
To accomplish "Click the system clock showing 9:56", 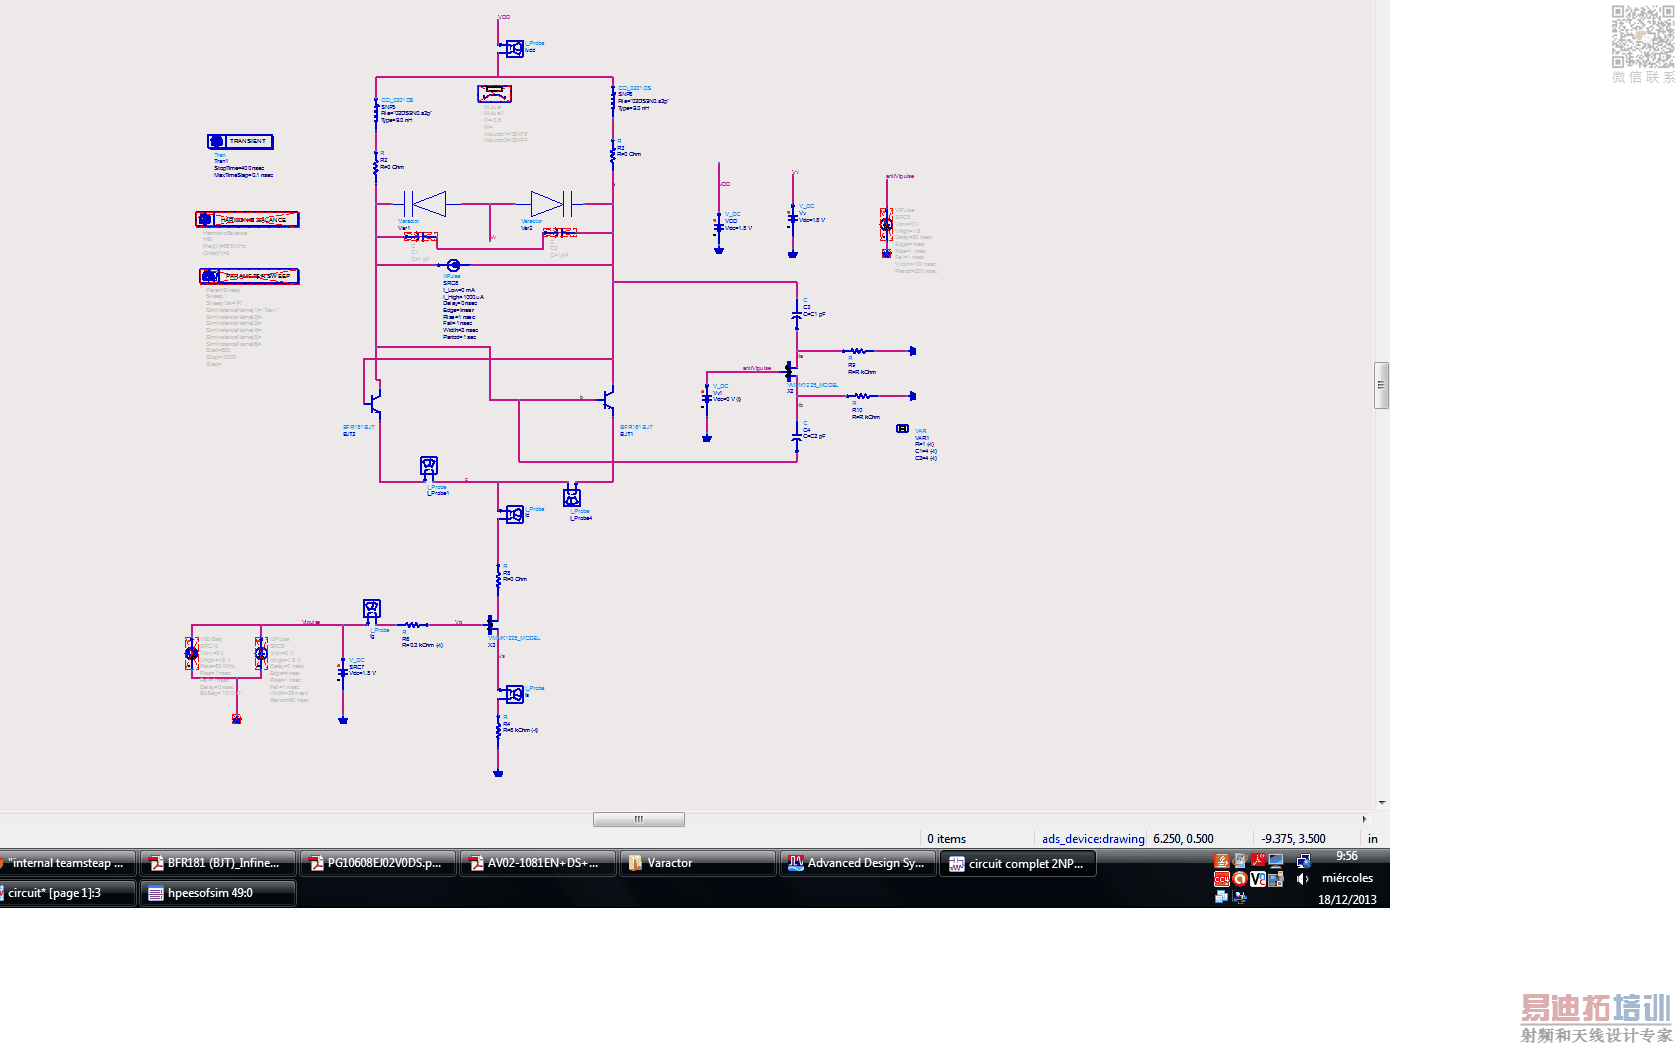I will click(x=1347, y=856).
